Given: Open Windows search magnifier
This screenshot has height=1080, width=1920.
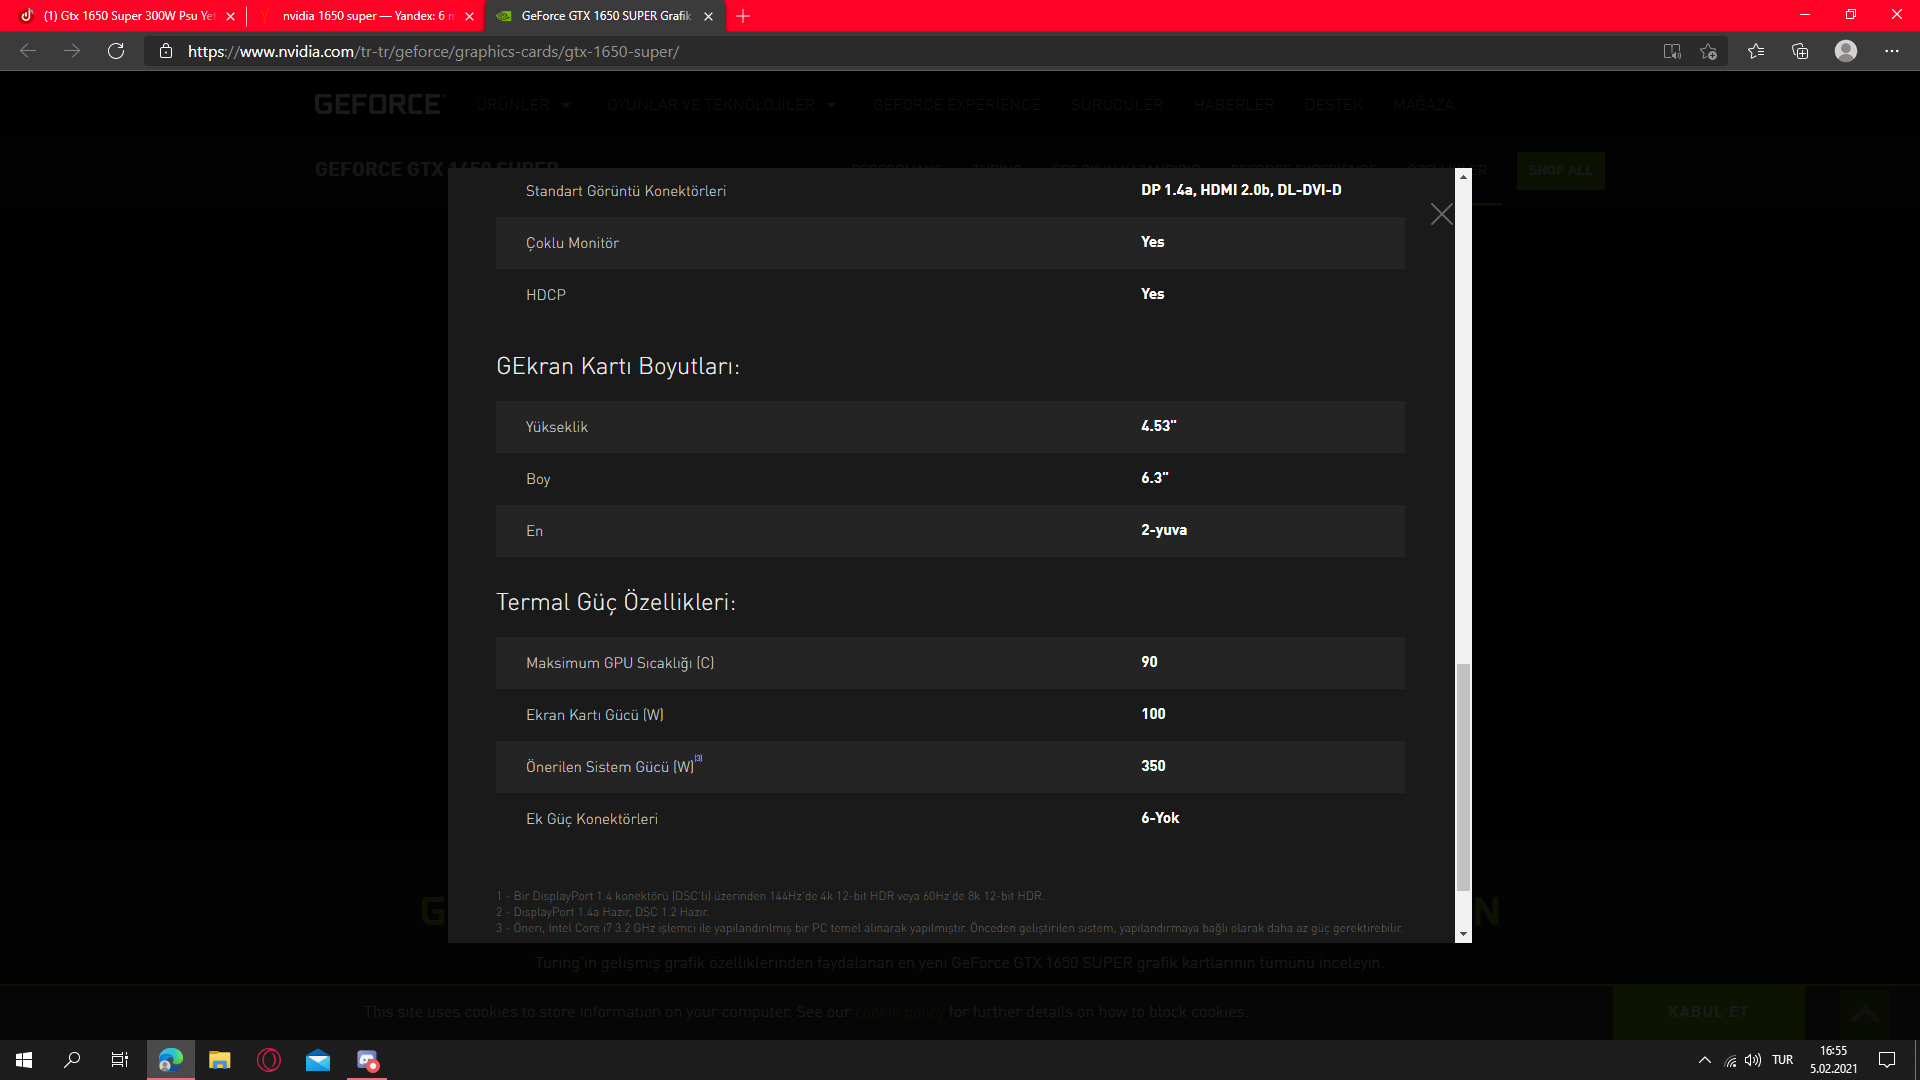Looking at the screenshot, I should tap(72, 1060).
